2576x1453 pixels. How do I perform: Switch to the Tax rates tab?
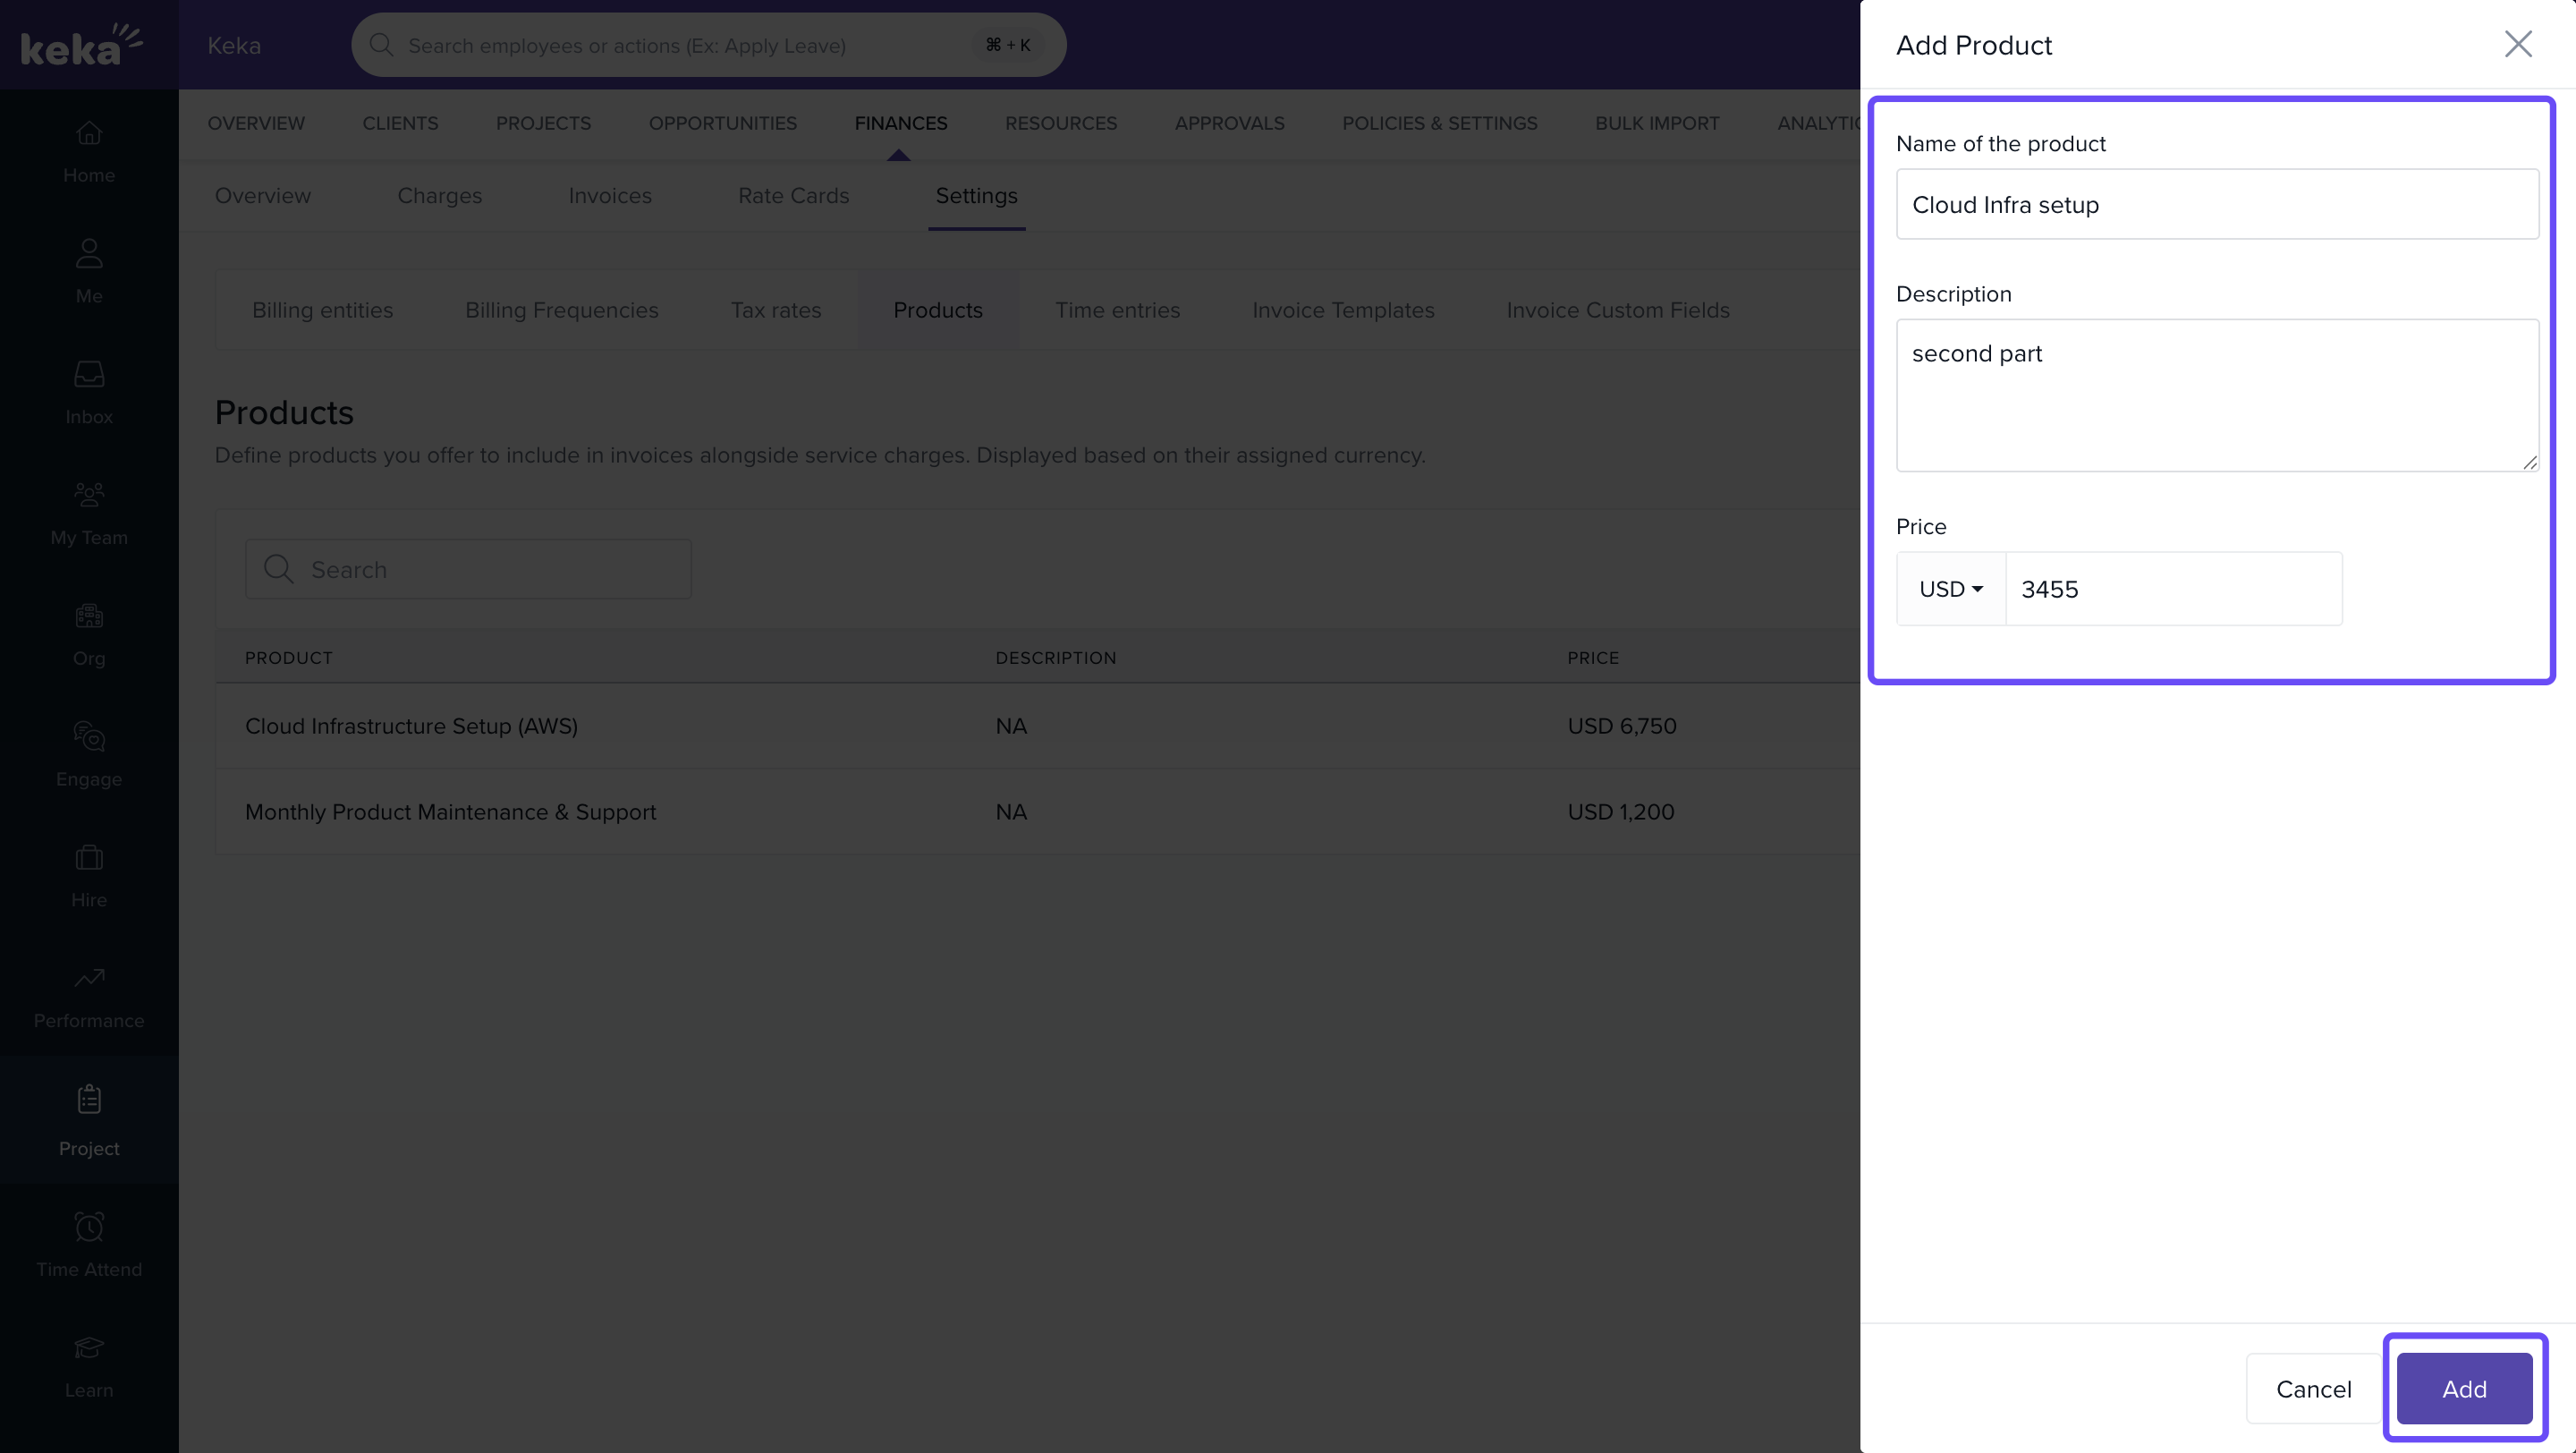(775, 310)
